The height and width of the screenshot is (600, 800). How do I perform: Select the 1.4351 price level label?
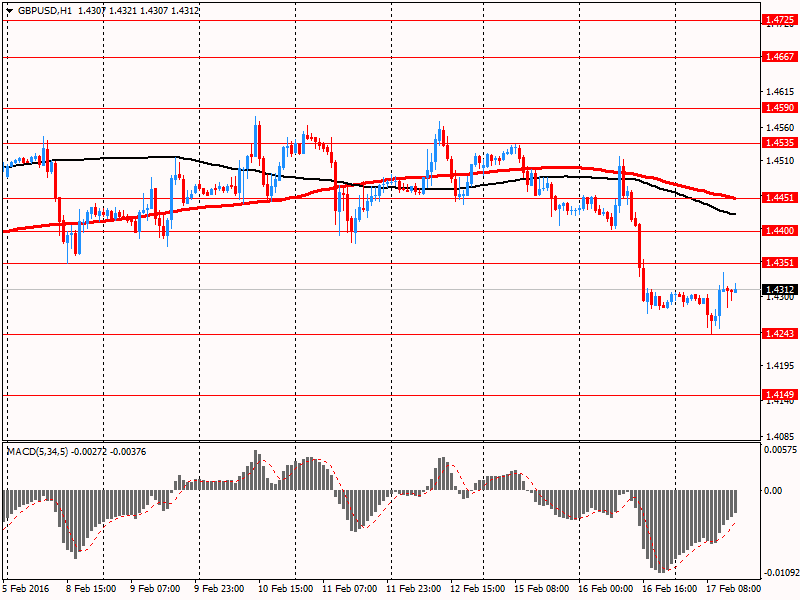click(x=778, y=263)
